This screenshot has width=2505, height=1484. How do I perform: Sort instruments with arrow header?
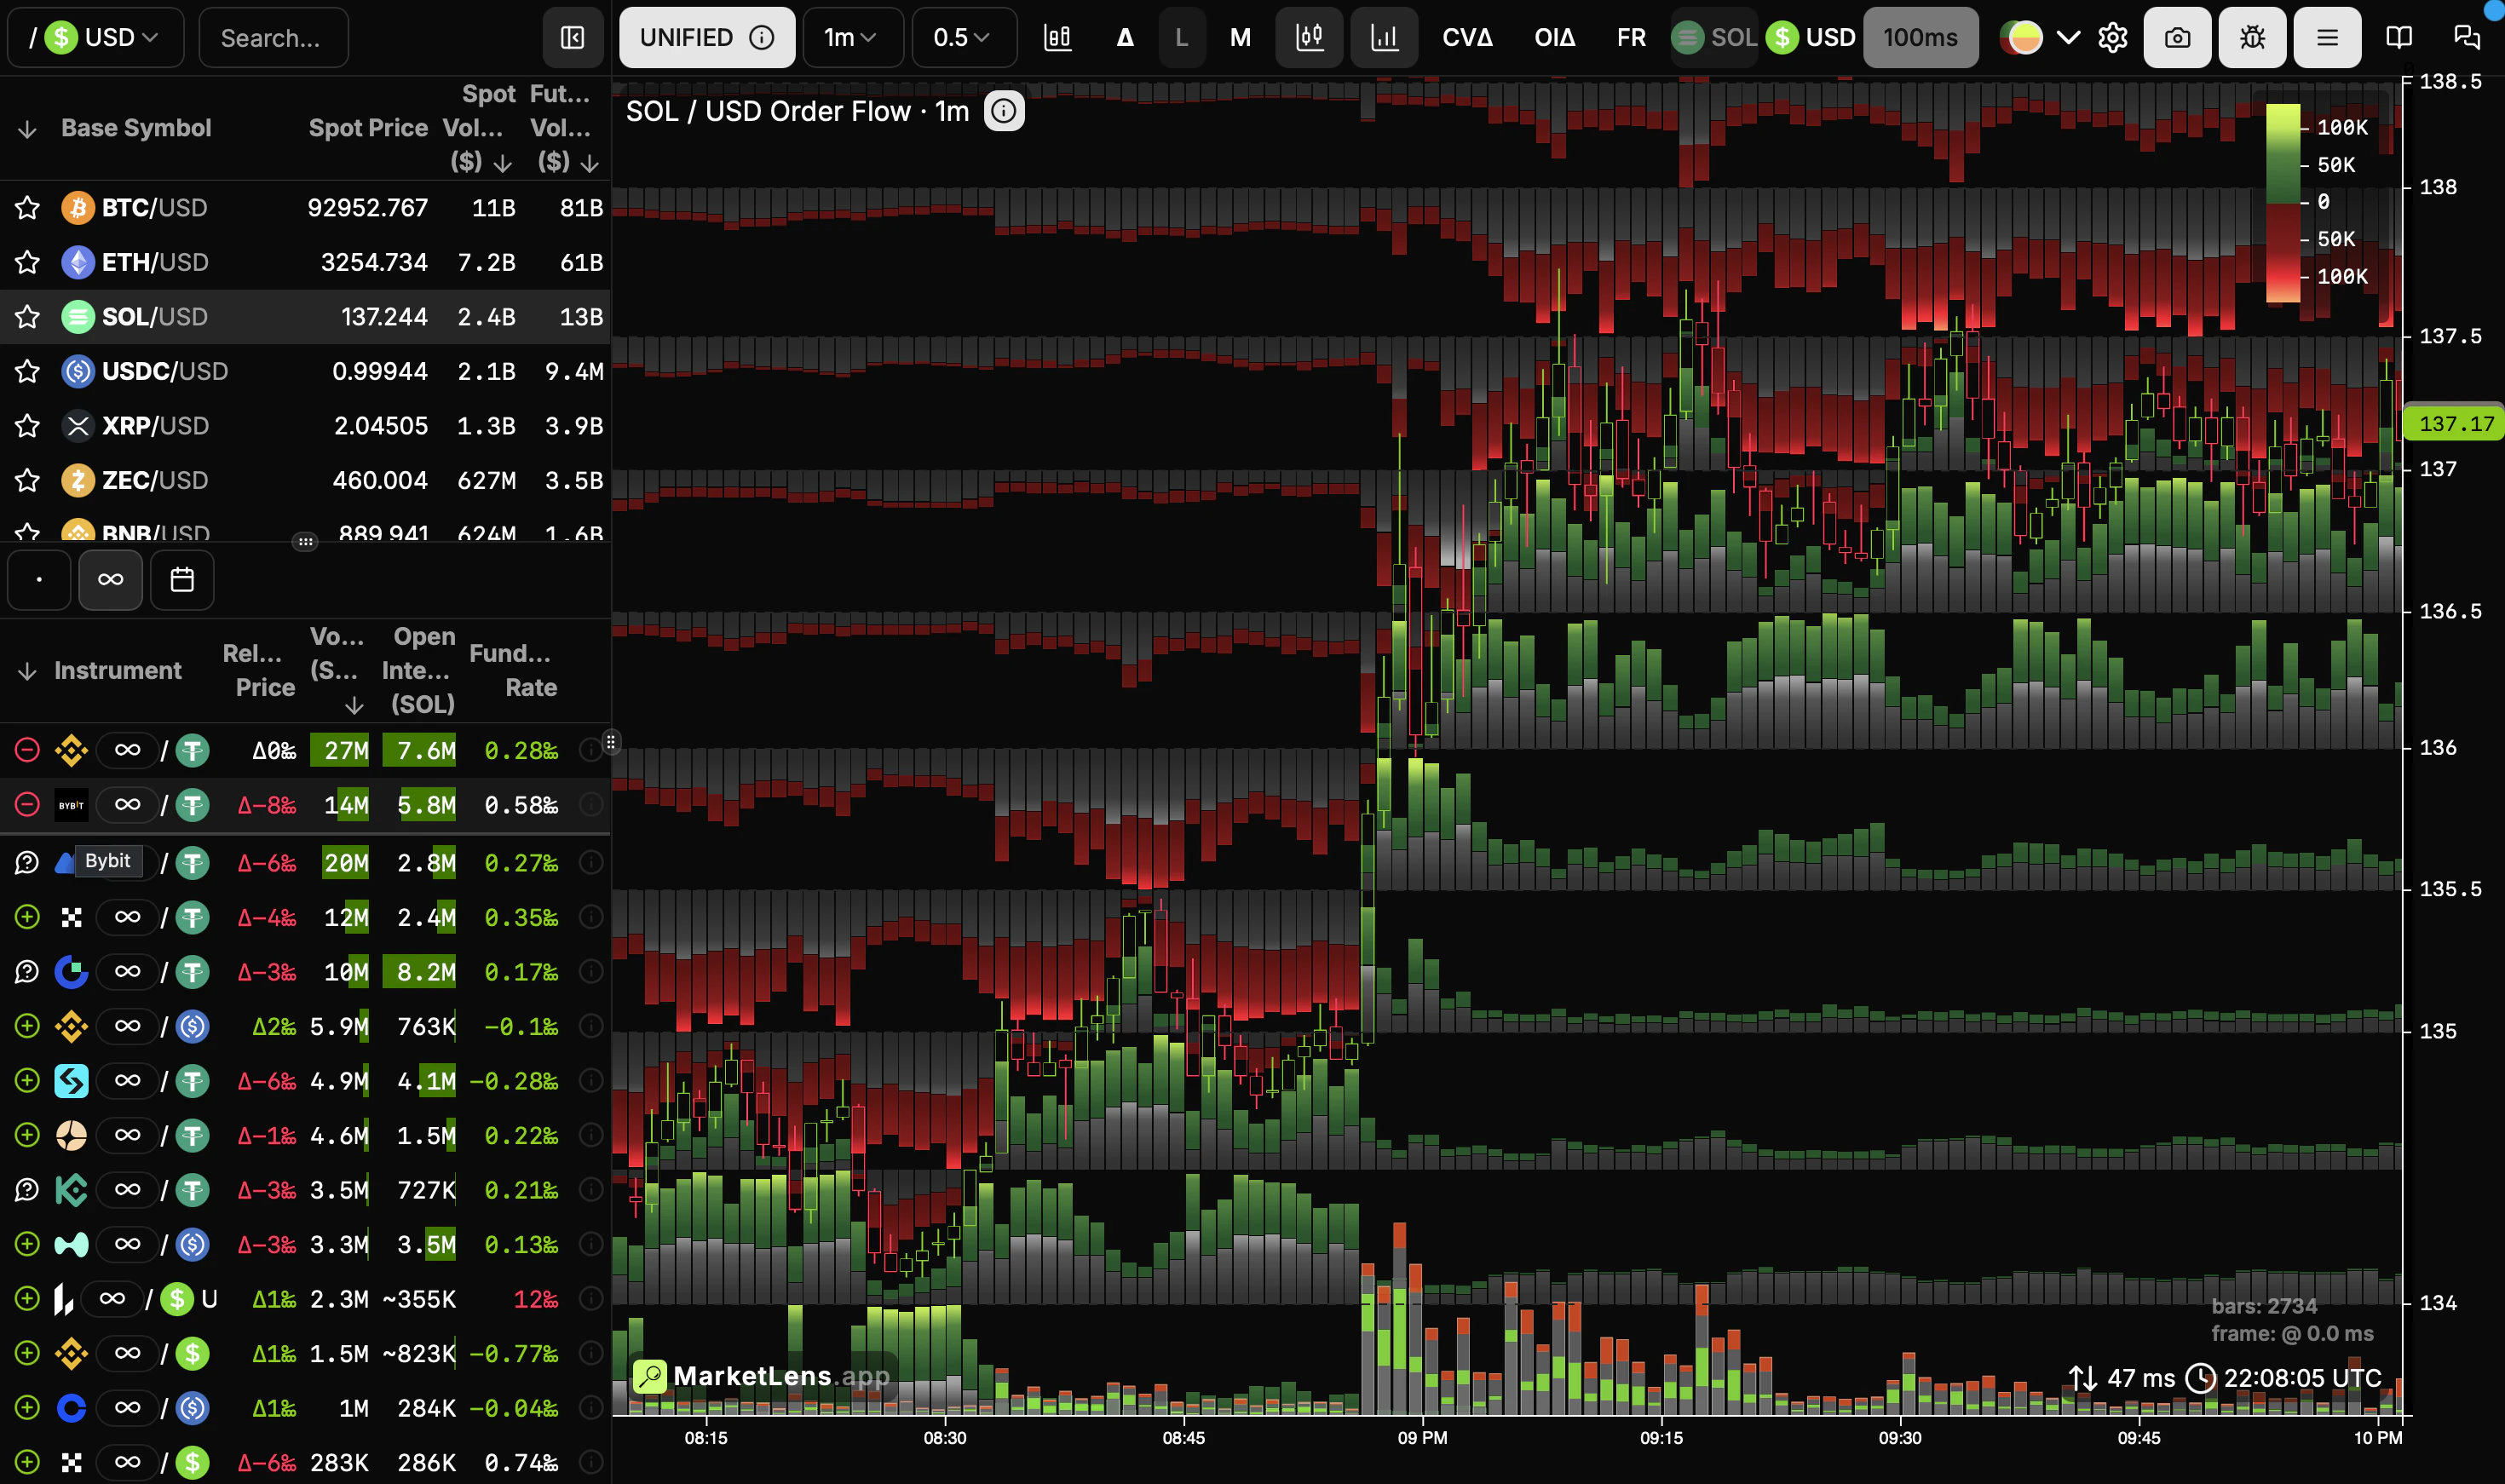[x=28, y=671]
